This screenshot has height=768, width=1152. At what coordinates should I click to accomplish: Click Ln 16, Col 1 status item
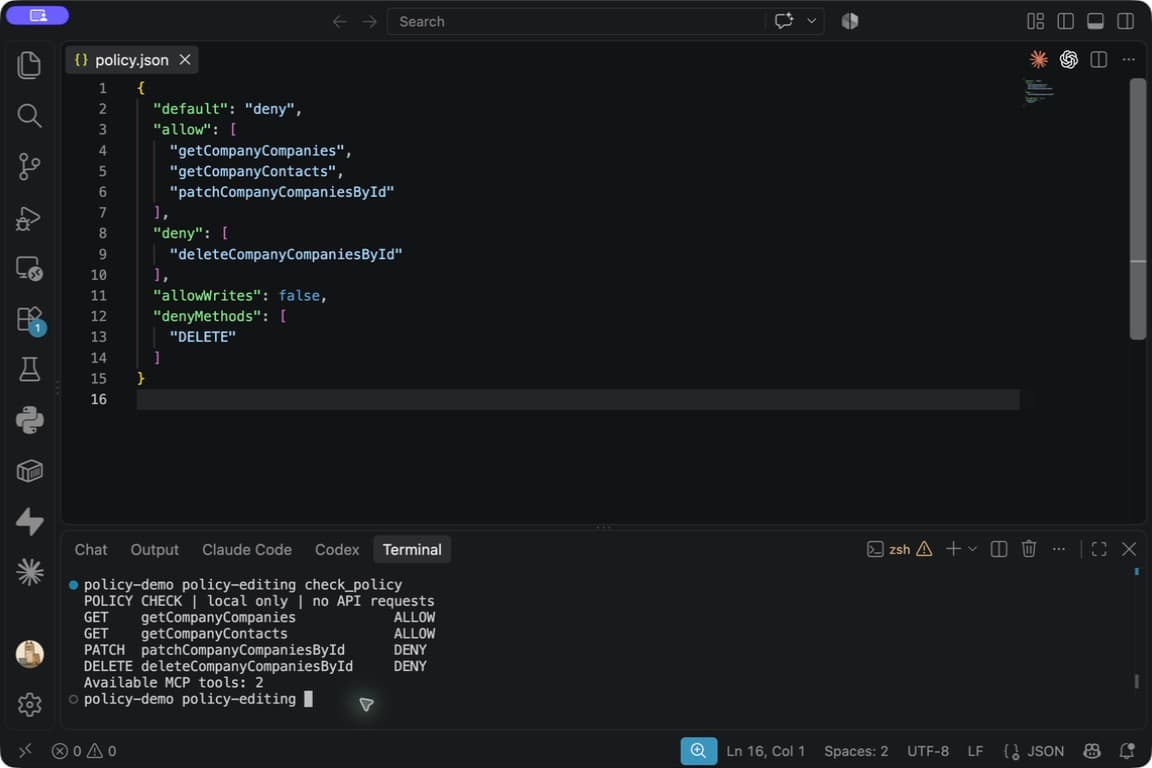[766, 751]
